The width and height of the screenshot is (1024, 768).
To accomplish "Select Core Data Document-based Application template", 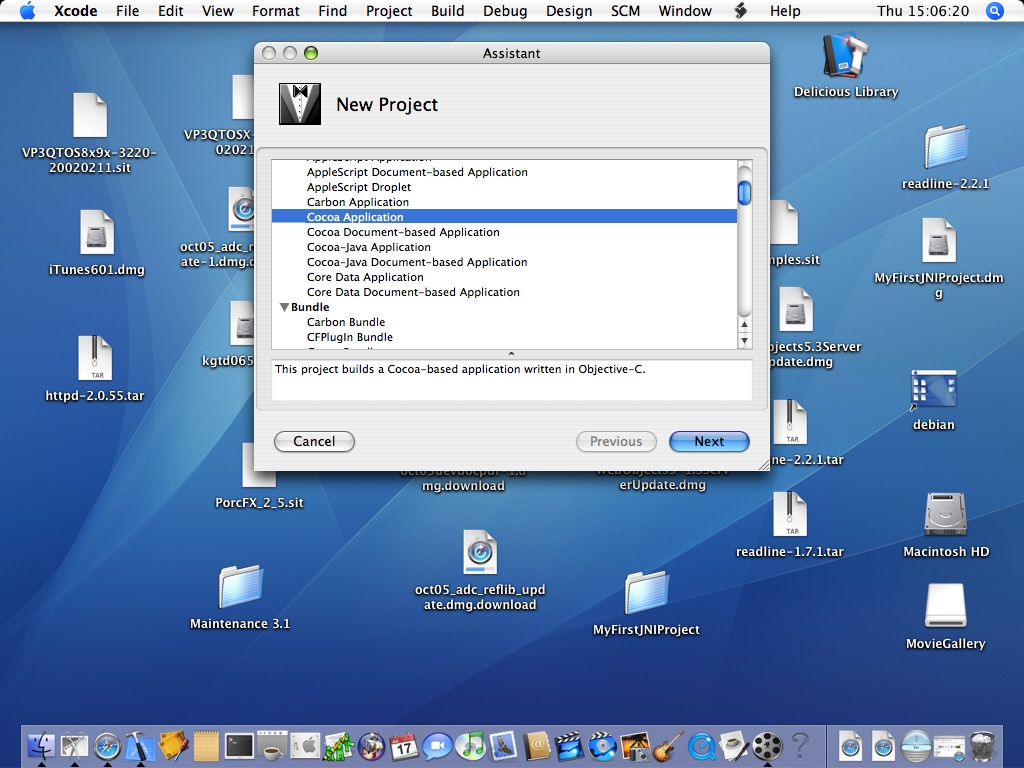I will coord(413,292).
